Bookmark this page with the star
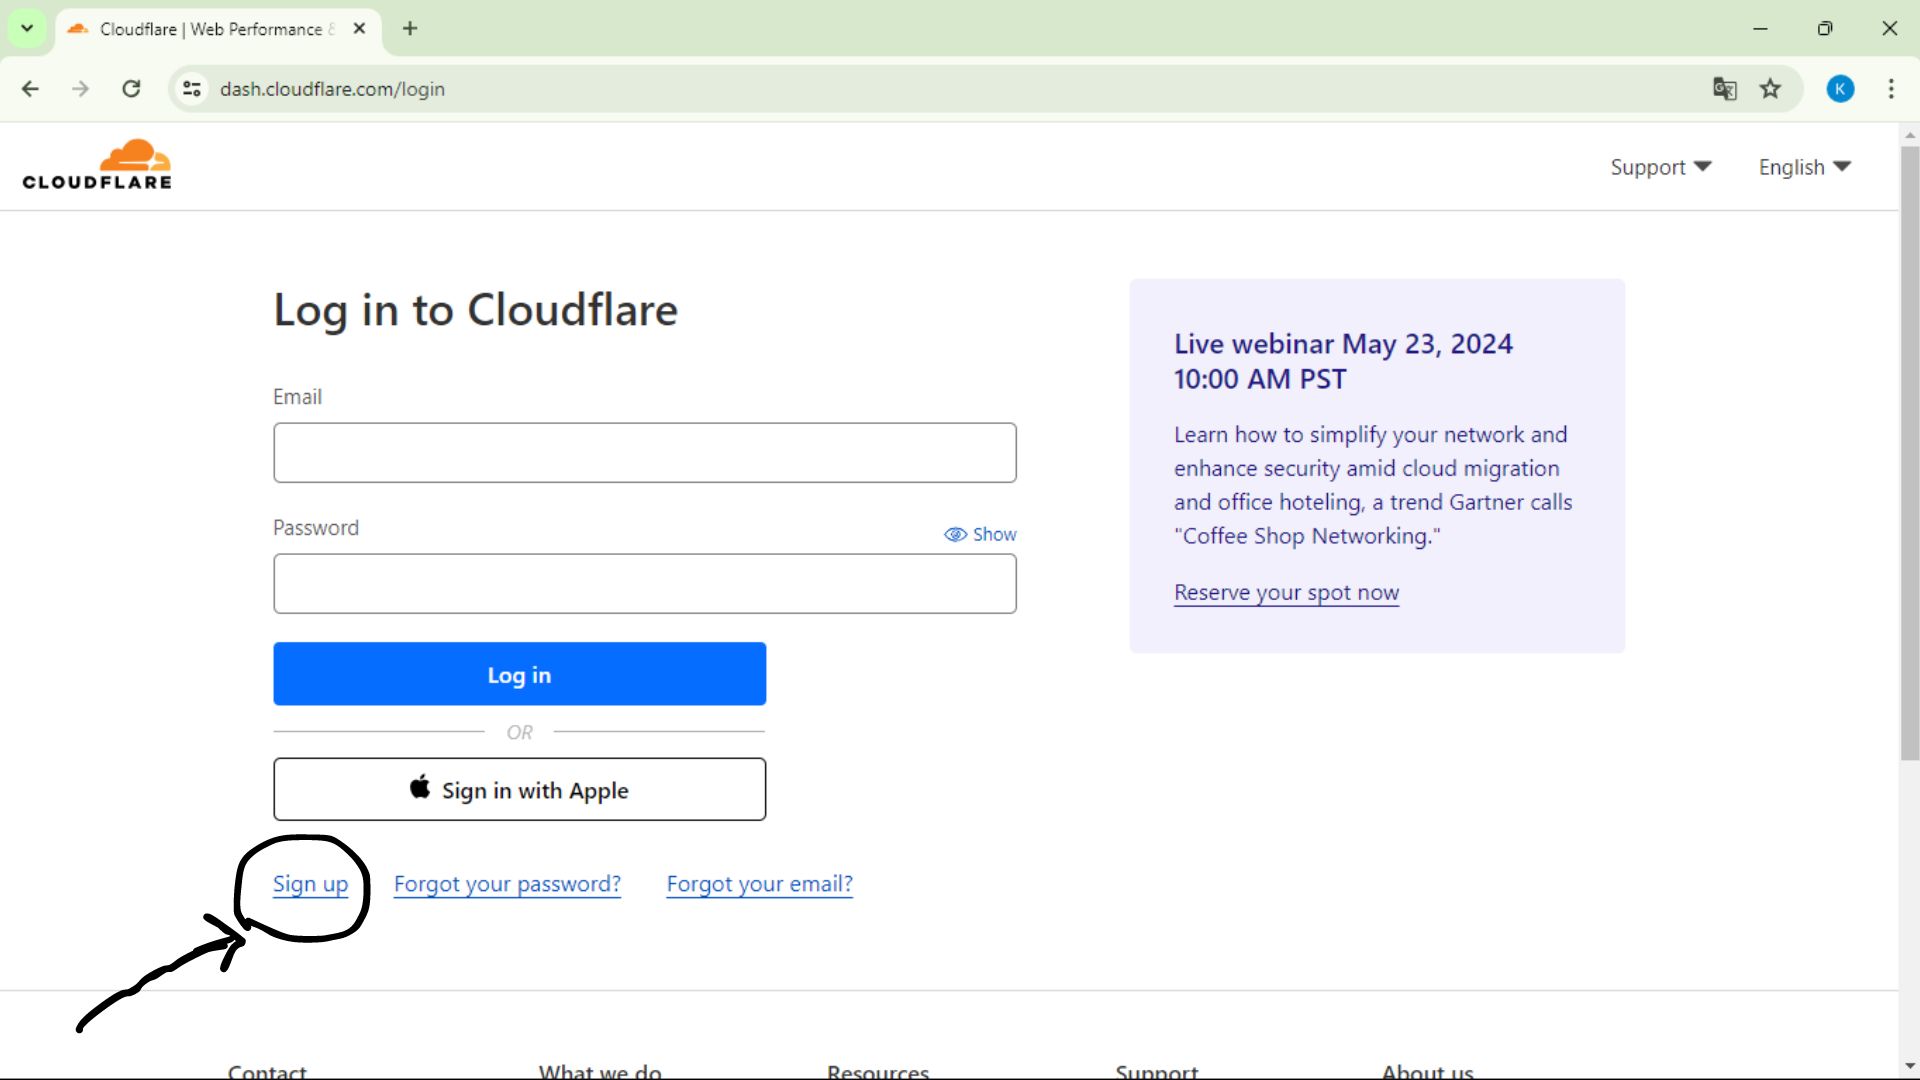The image size is (1920, 1080). [1770, 89]
